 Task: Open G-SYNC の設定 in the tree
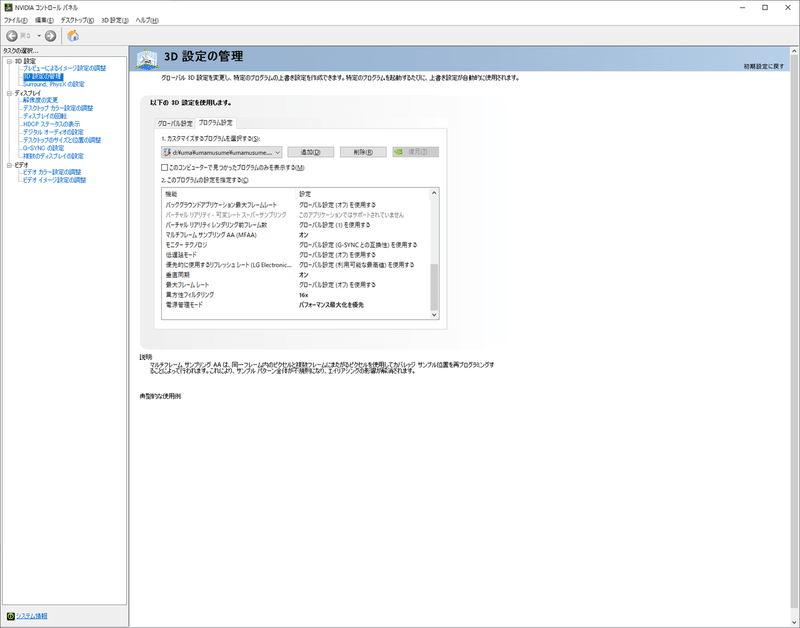pyautogui.click(x=43, y=148)
